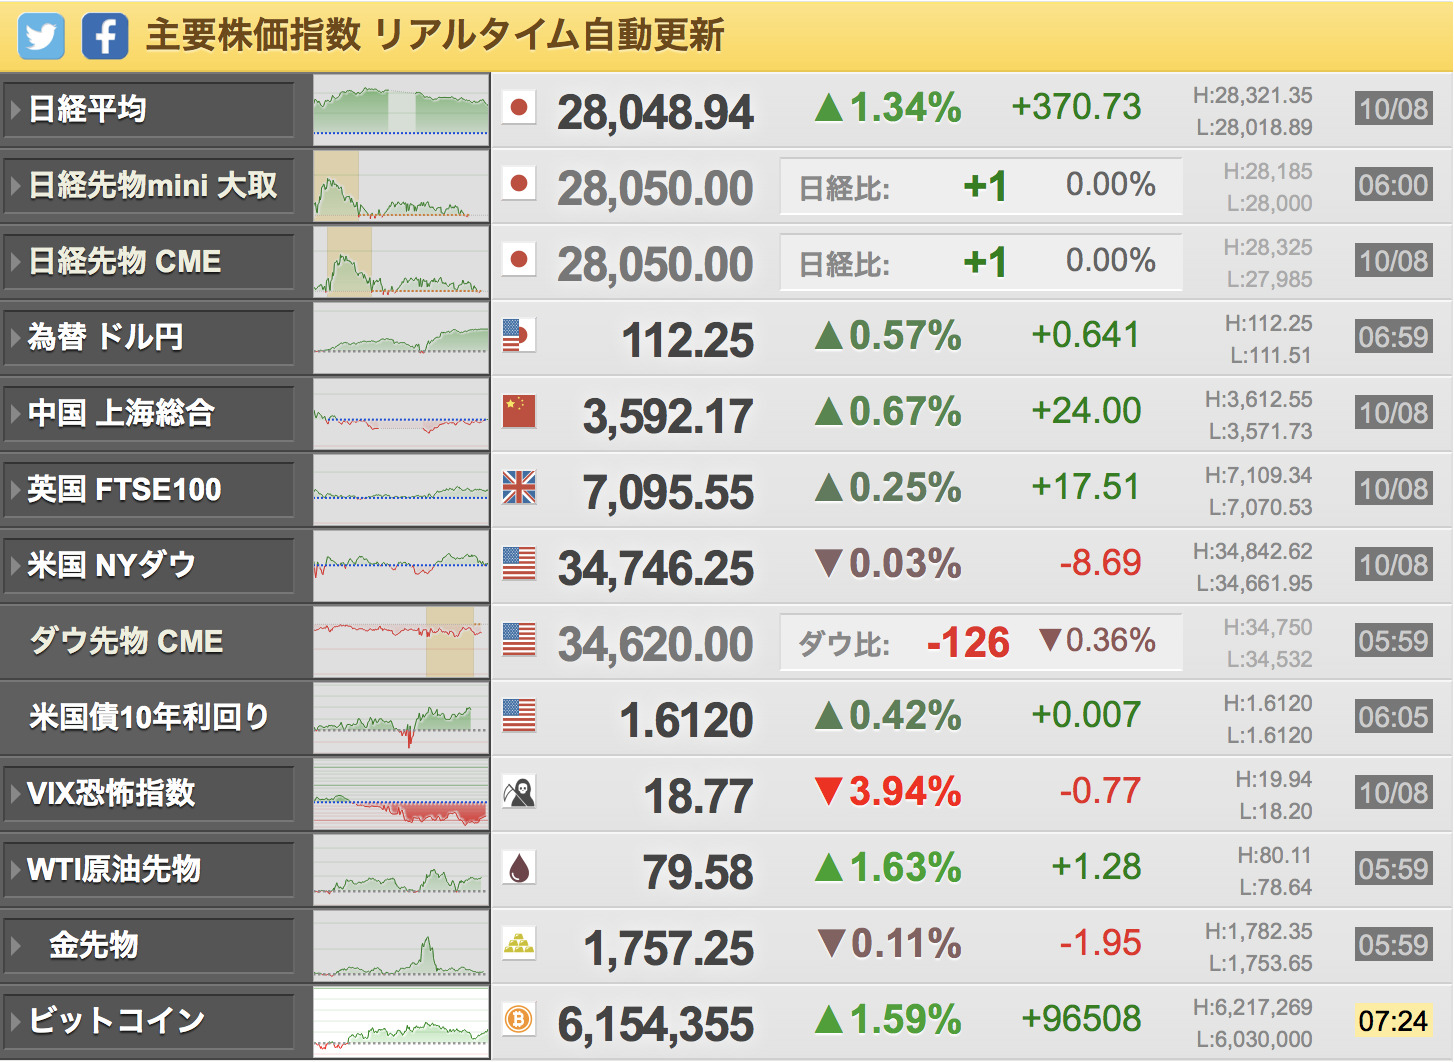Click the UK flag icon
The width and height of the screenshot is (1454, 1062).
coord(519,487)
